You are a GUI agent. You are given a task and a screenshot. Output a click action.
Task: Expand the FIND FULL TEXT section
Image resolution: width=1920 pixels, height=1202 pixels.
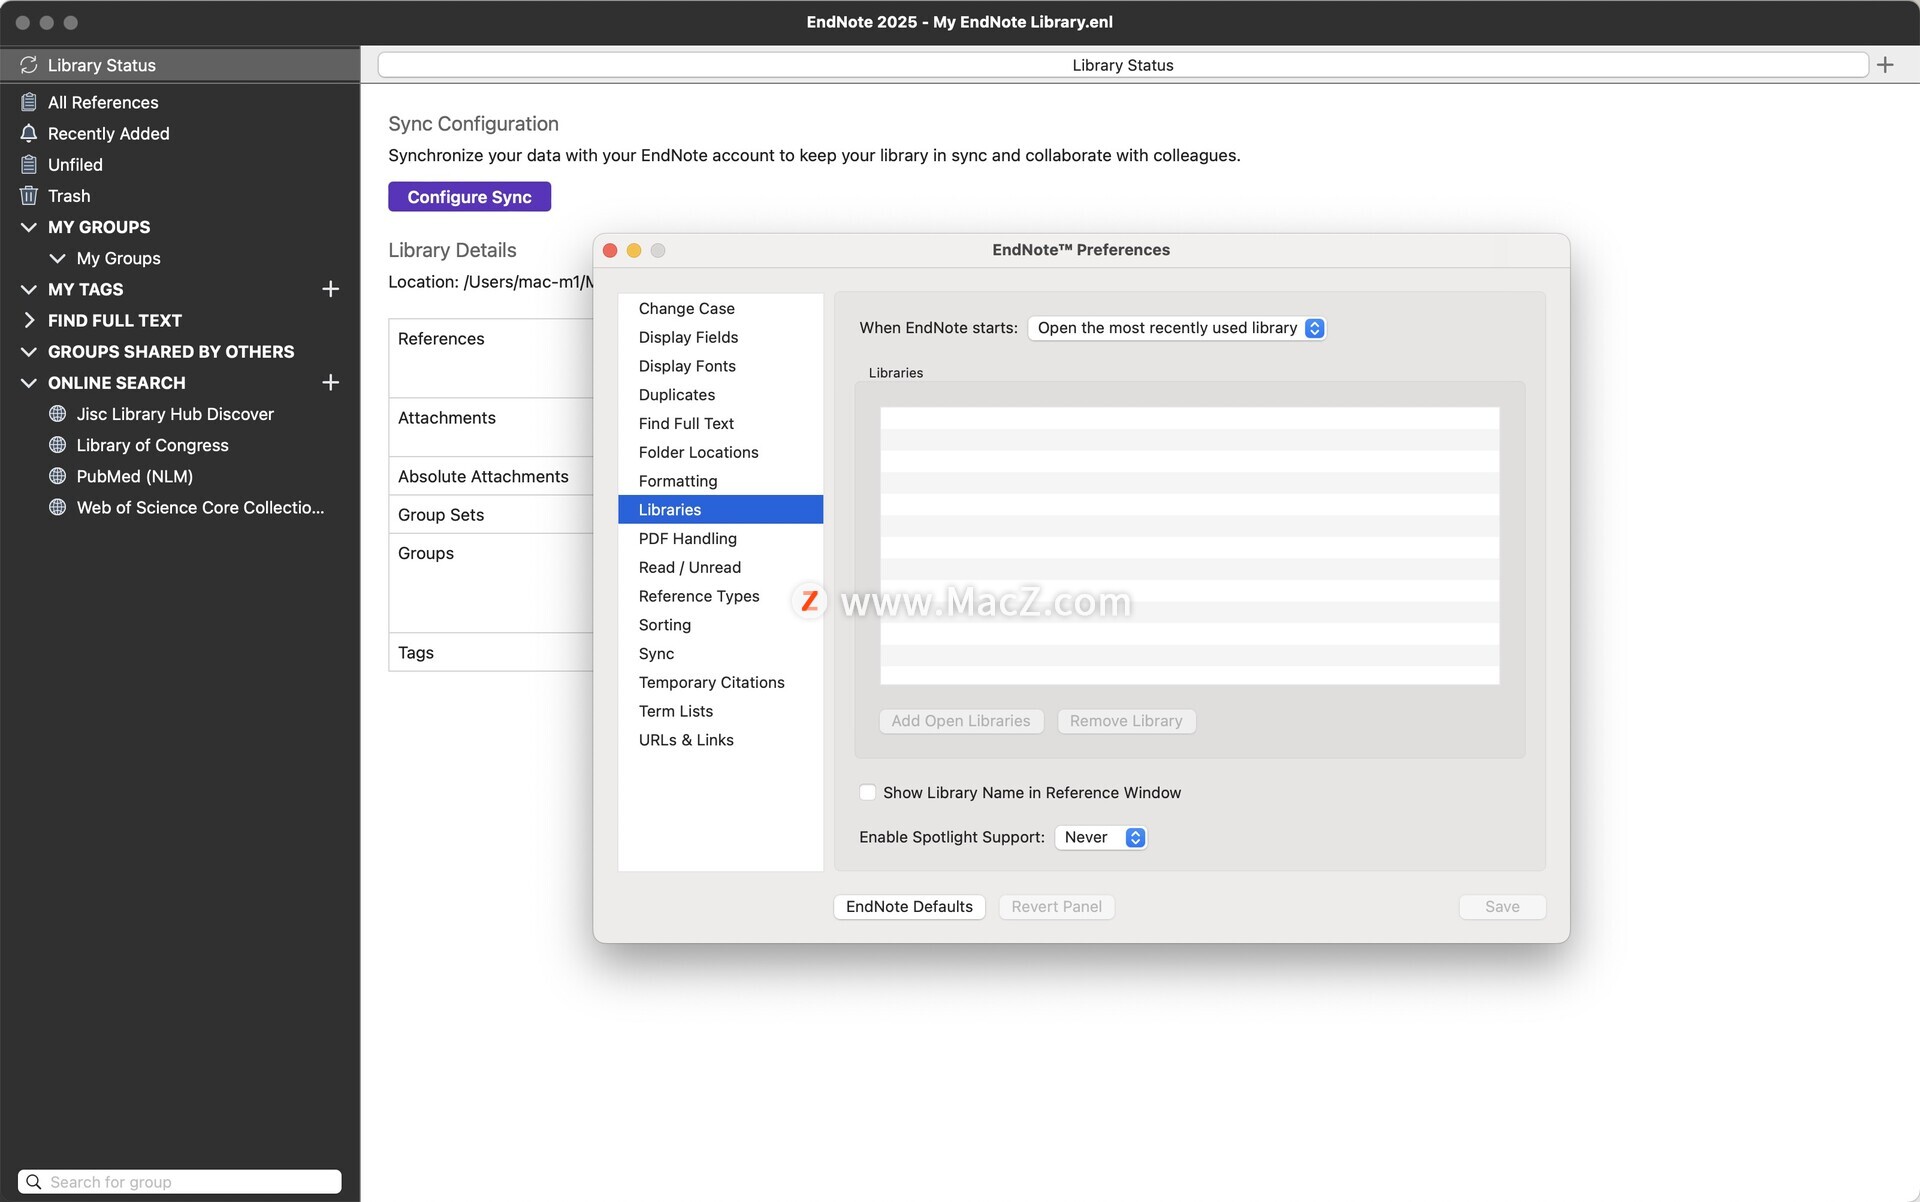[28, 320]
